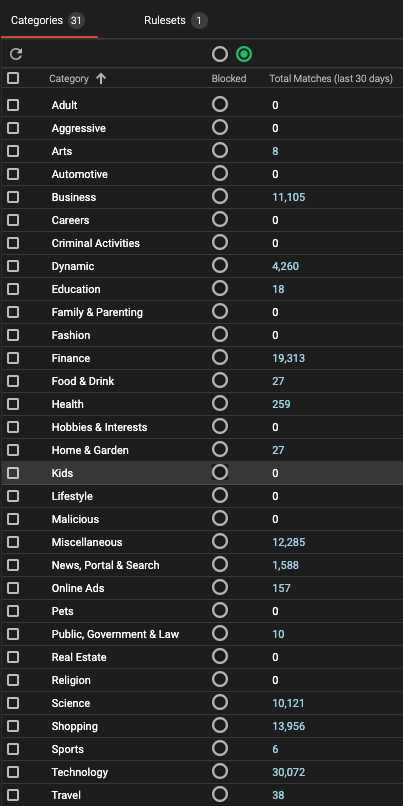Toggle Blocked circle for Kids category

click(x=219, y=472)
